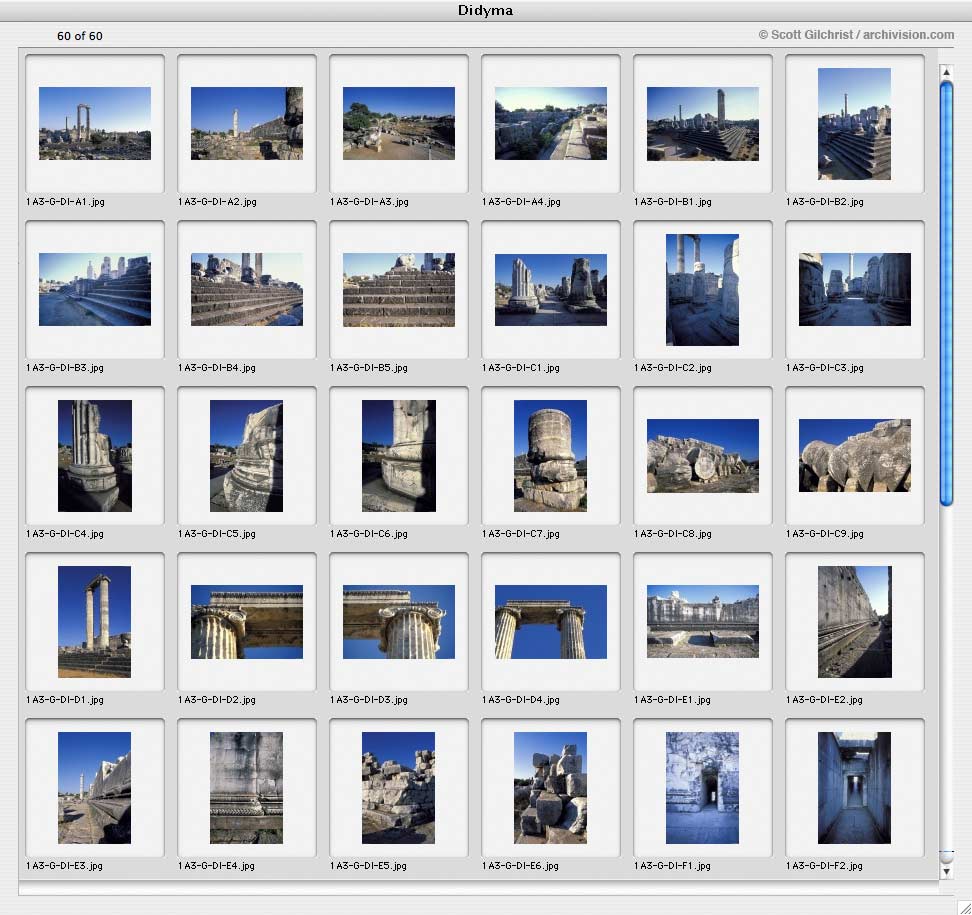Select the 1A3-G-DI-B3.jpg steps photo

point(95,290)
